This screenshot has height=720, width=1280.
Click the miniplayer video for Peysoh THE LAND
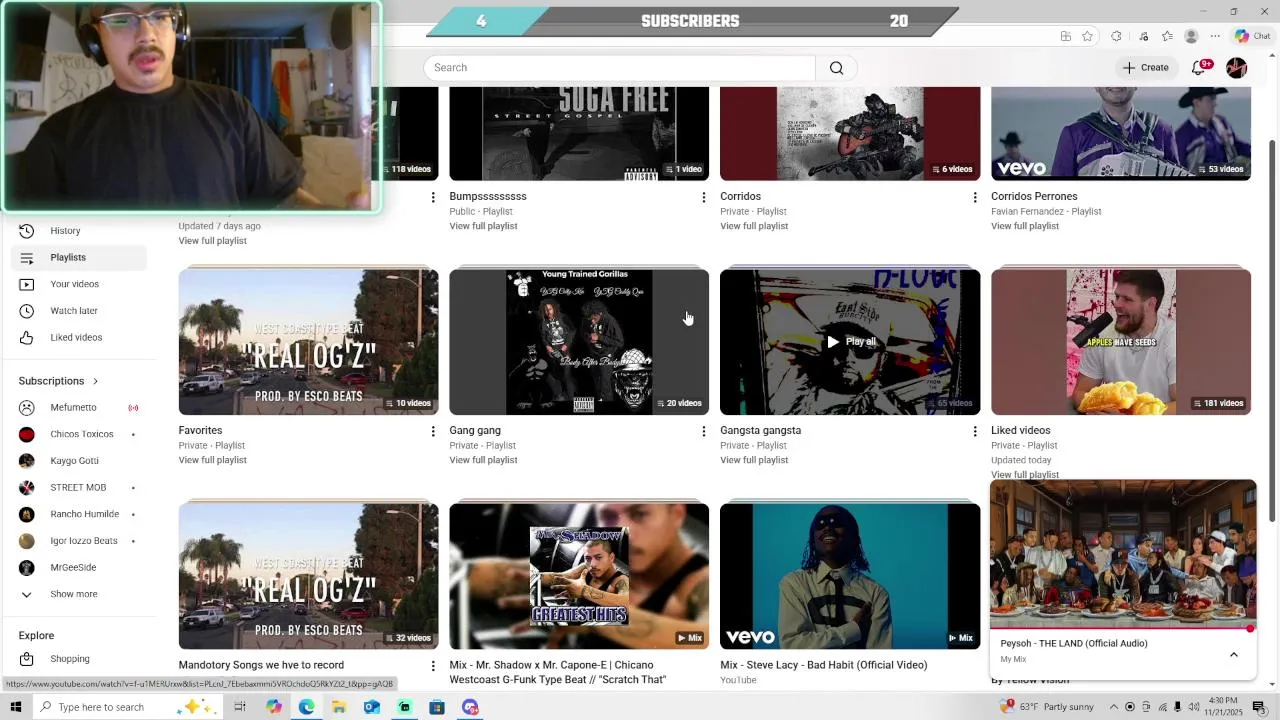(1123, 554)
